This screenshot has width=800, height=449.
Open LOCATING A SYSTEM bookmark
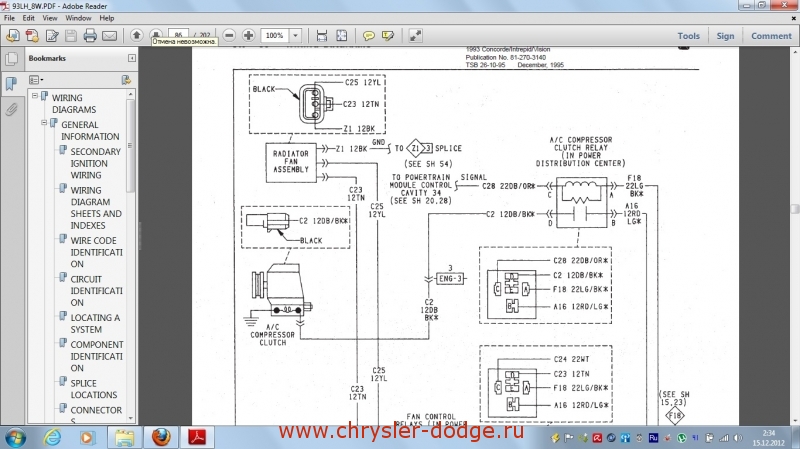[95, 323]
